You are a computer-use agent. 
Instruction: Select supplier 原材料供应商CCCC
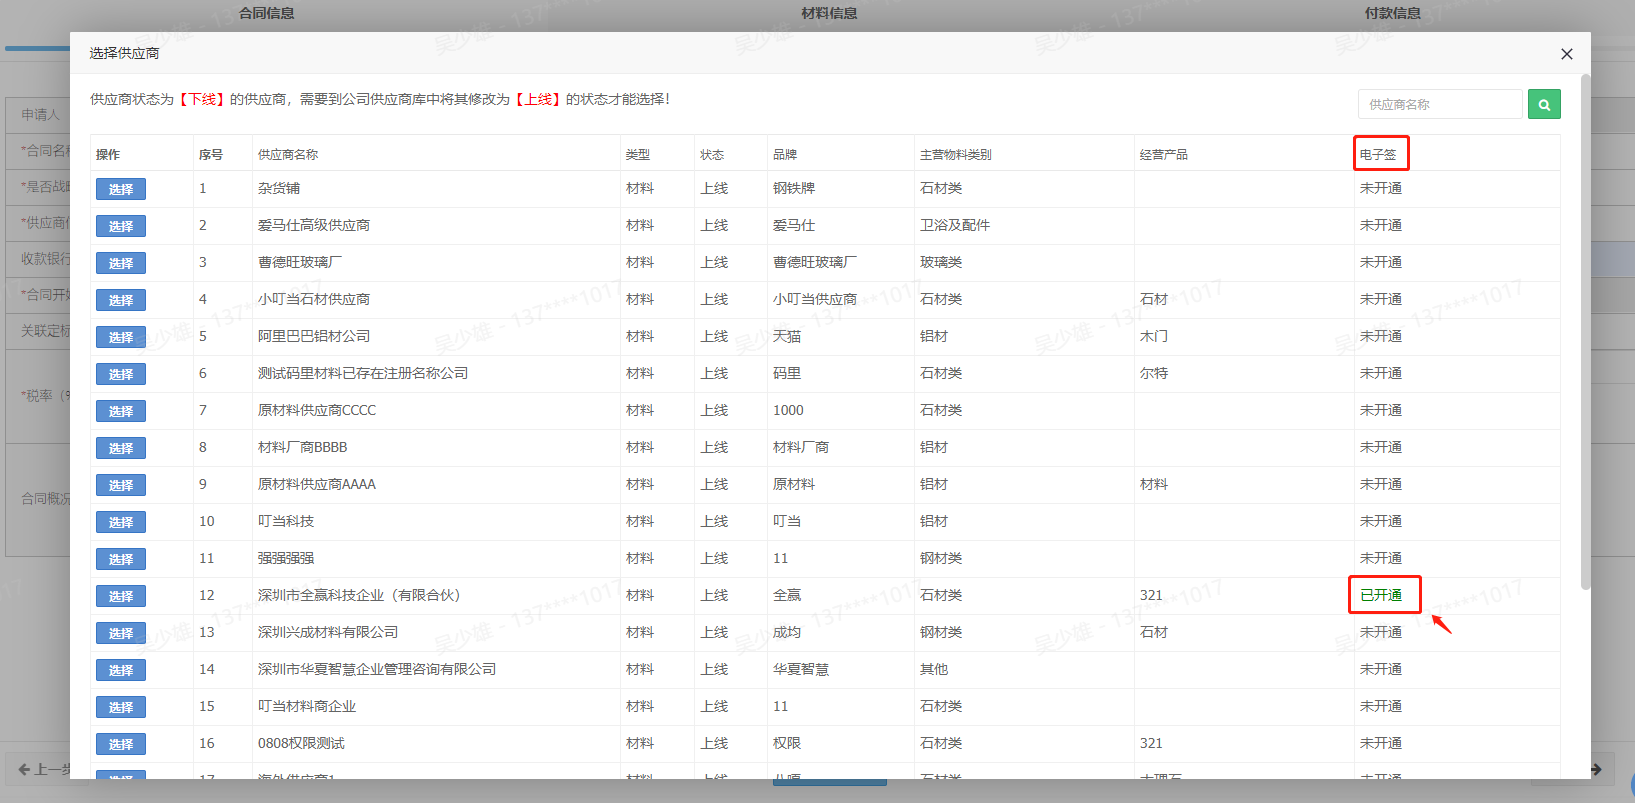pyautogui.click(x=121, y=411)
